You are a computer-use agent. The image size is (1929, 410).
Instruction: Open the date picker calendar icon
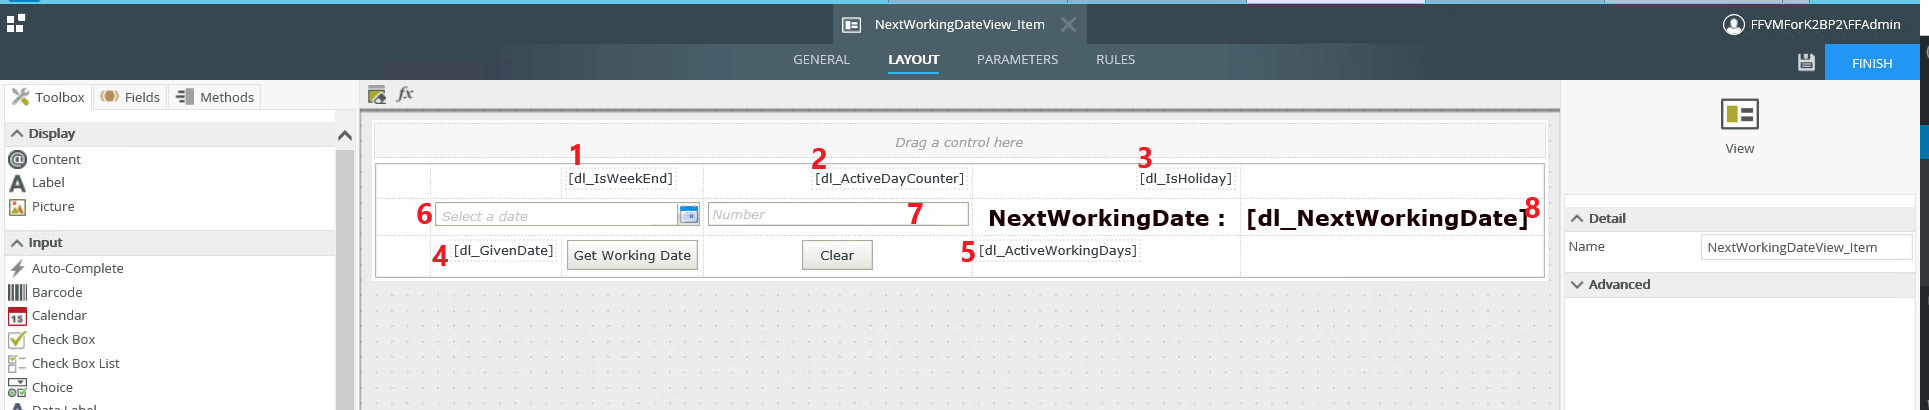688,215
